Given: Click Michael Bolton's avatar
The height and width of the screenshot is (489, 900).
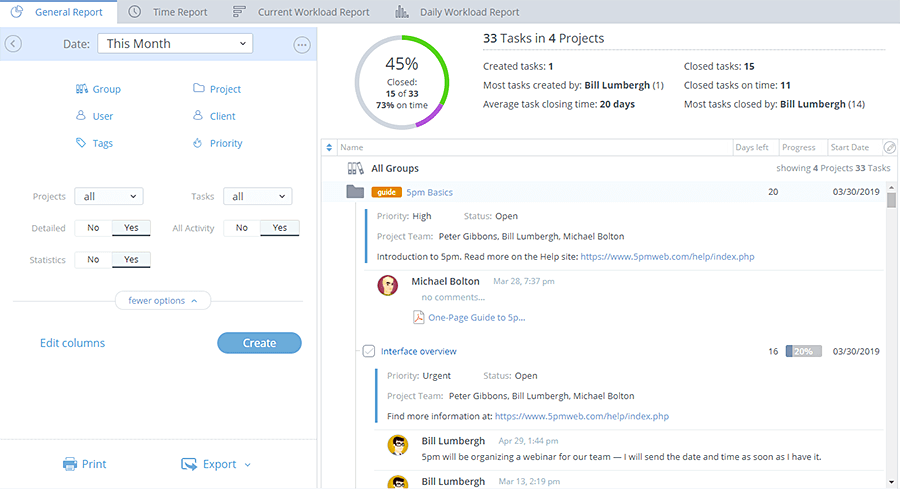Looking at the screenshot, I should tap(388, 287).
